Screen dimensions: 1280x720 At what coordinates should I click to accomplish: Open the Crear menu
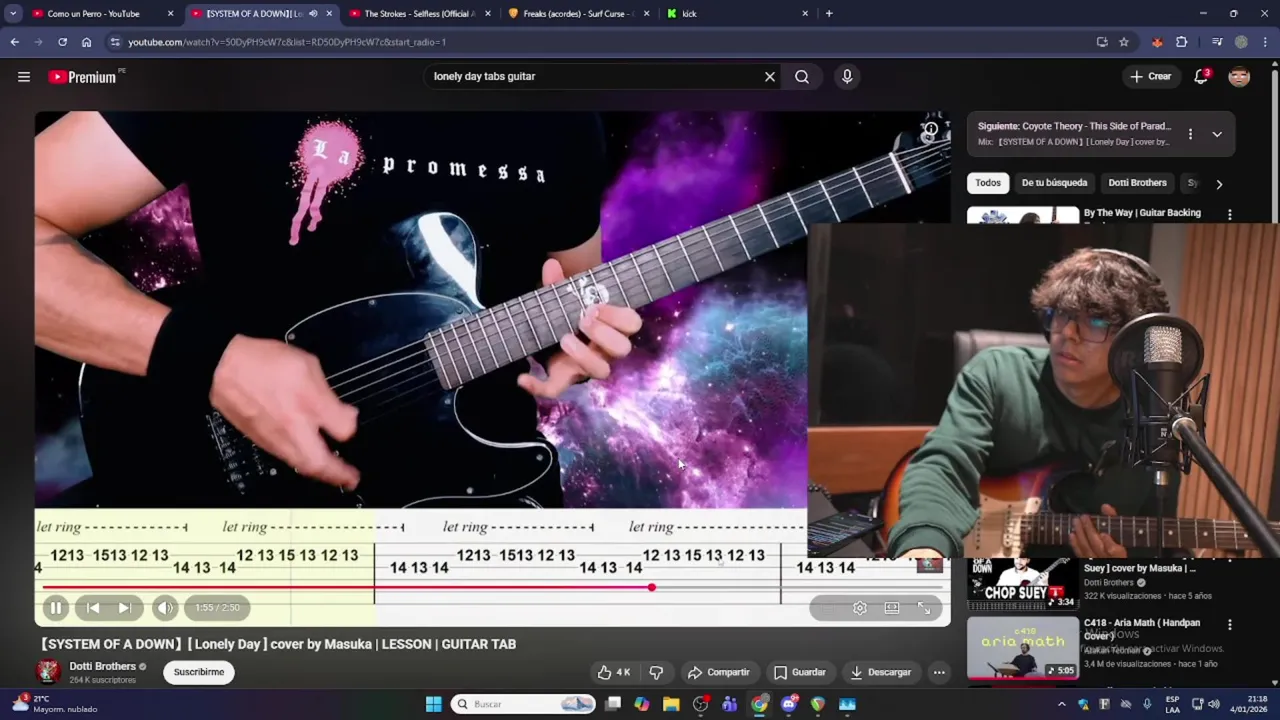pos(1151,76)
